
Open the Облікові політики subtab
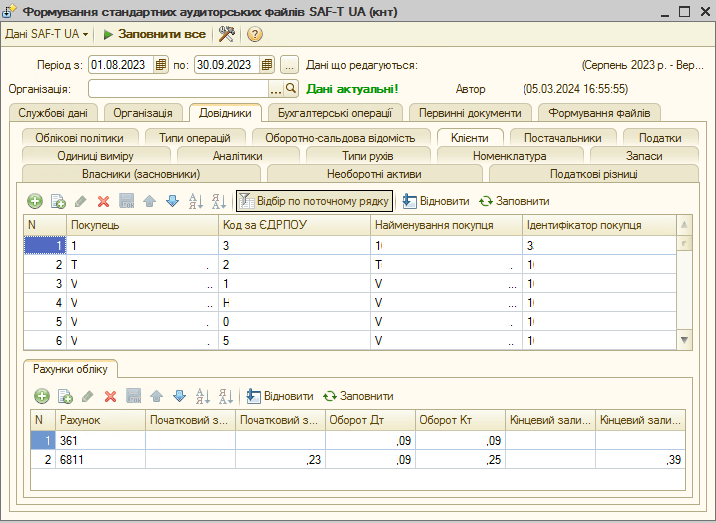(79, 138)
